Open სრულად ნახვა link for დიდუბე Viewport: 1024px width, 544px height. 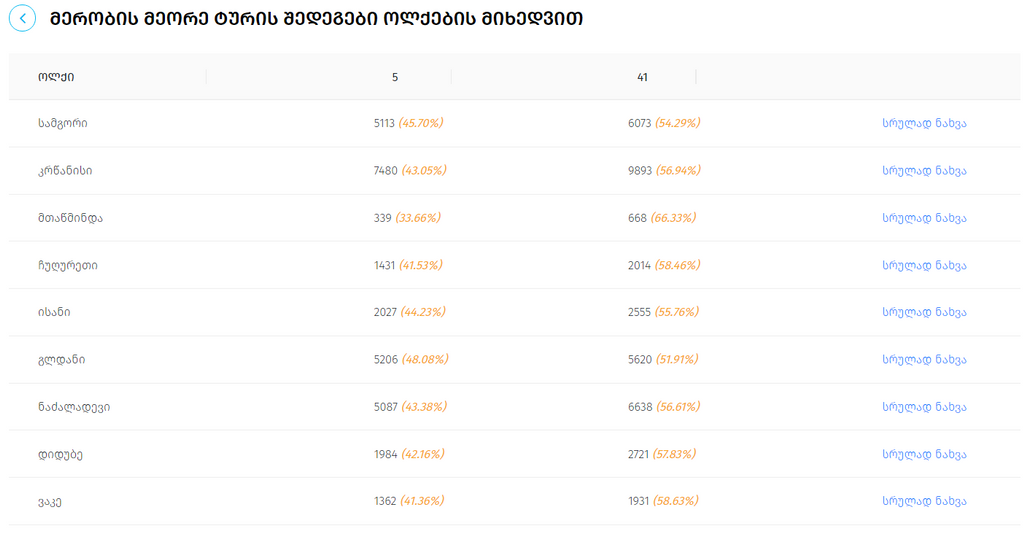pos(924,454)
